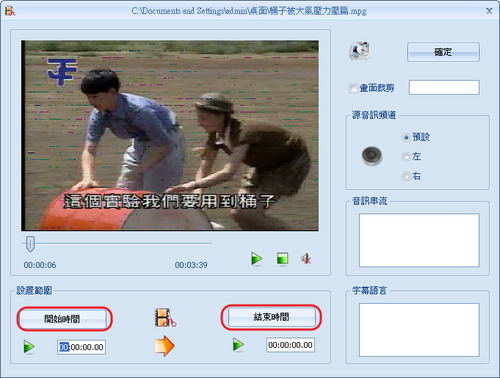Click the media disc icon beside 確定
The image size is (500, 378).
(x=360, y=51)
